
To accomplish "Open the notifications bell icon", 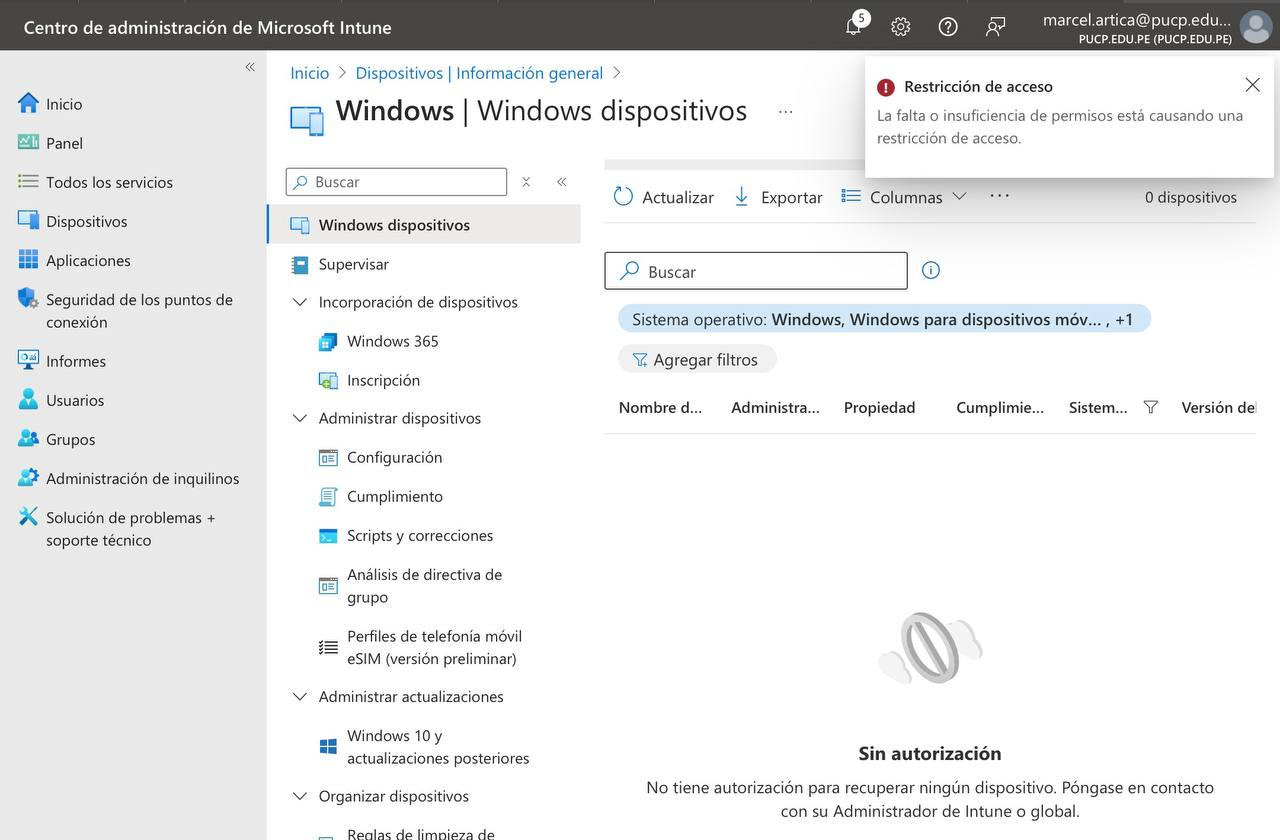I will [853, 27].
